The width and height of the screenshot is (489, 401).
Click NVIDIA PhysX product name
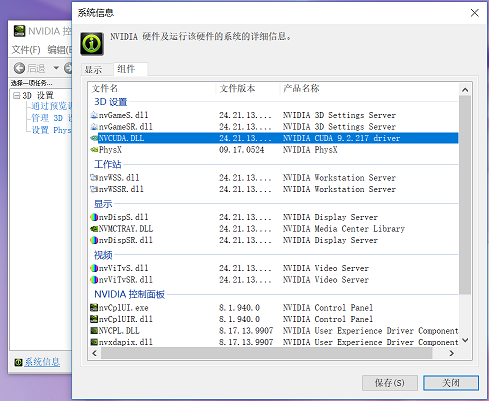(x=310, y=150)
